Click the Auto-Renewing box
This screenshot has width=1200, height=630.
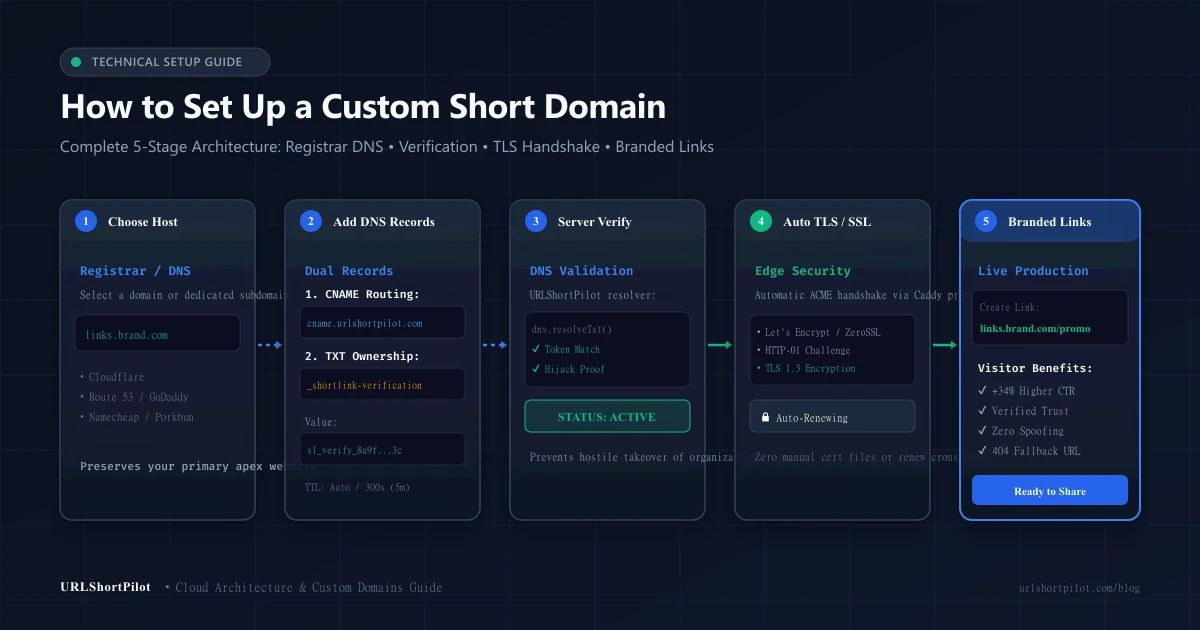tap(832, 417)
